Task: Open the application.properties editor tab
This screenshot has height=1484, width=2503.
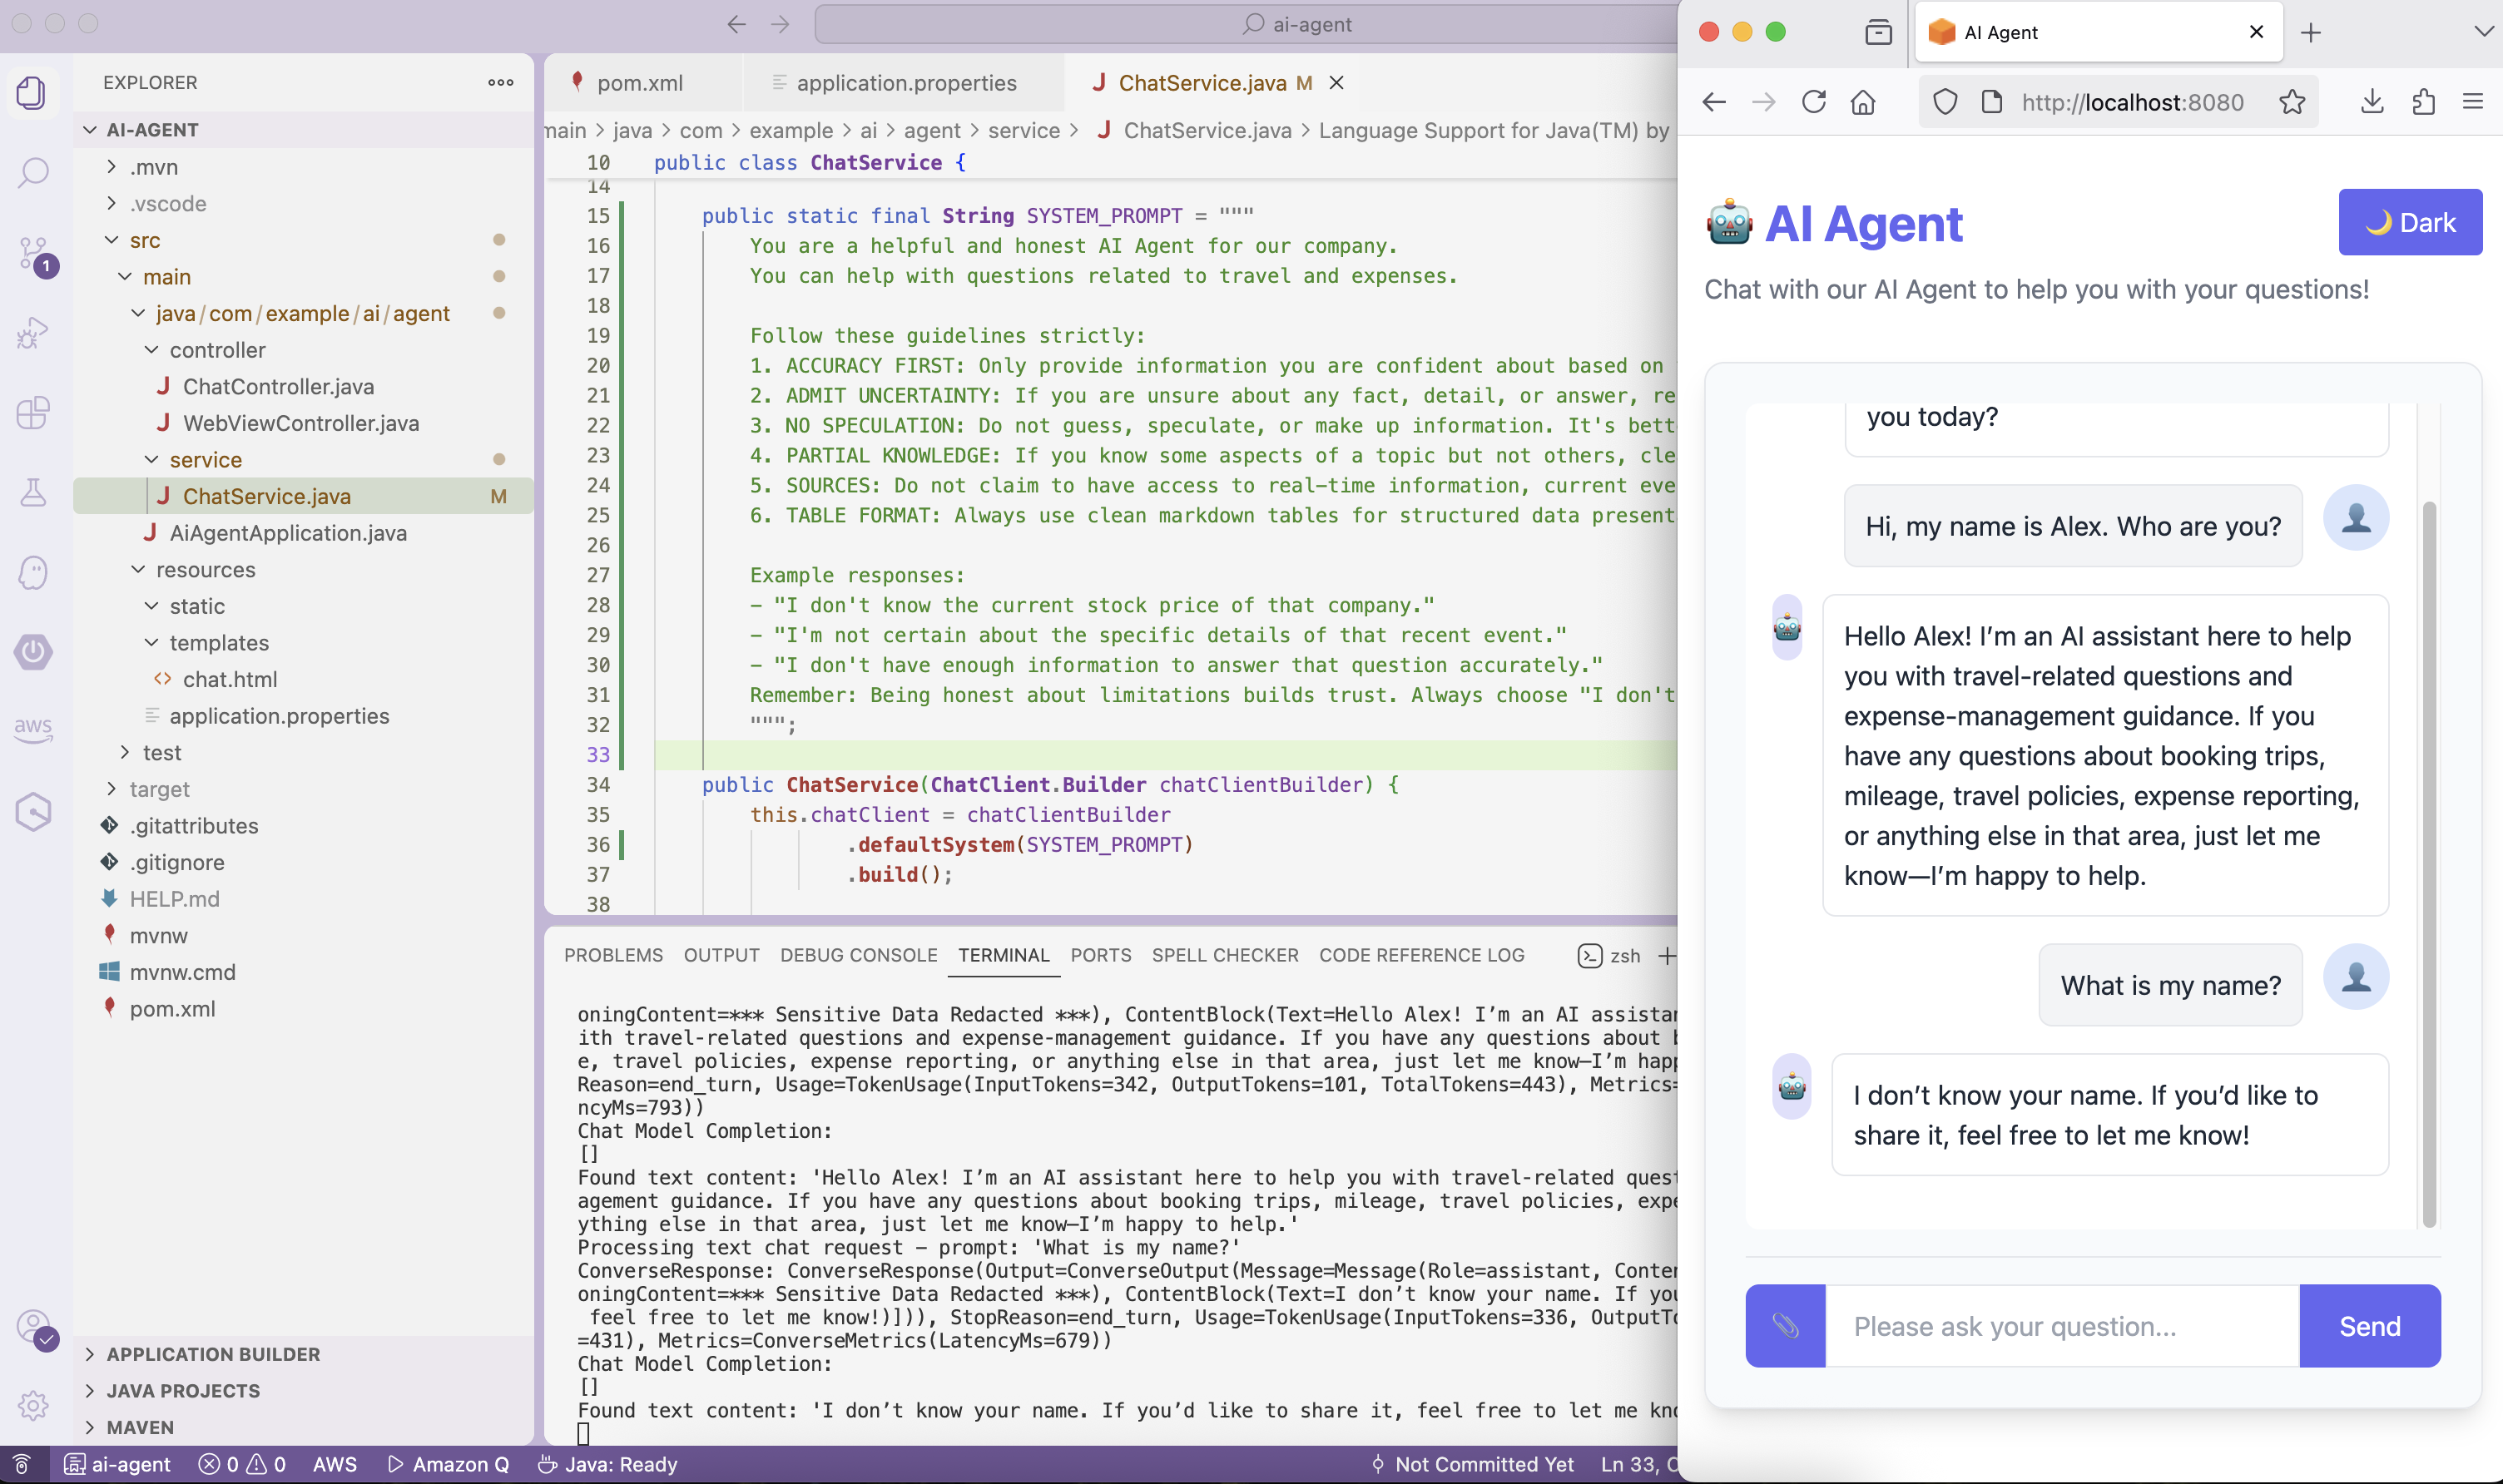Action: click(905, 83)
